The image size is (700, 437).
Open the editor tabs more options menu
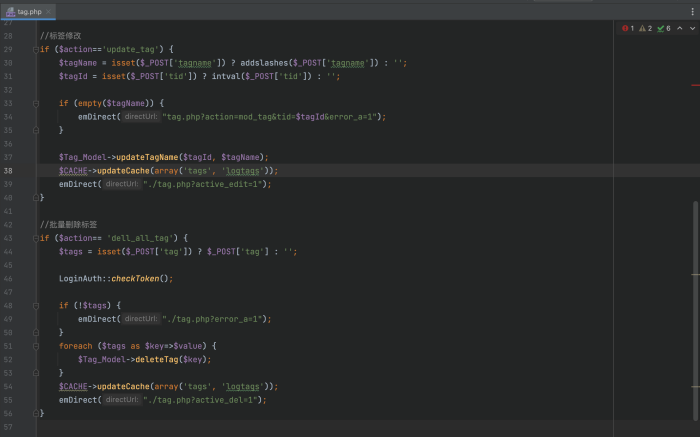point(692,12)
